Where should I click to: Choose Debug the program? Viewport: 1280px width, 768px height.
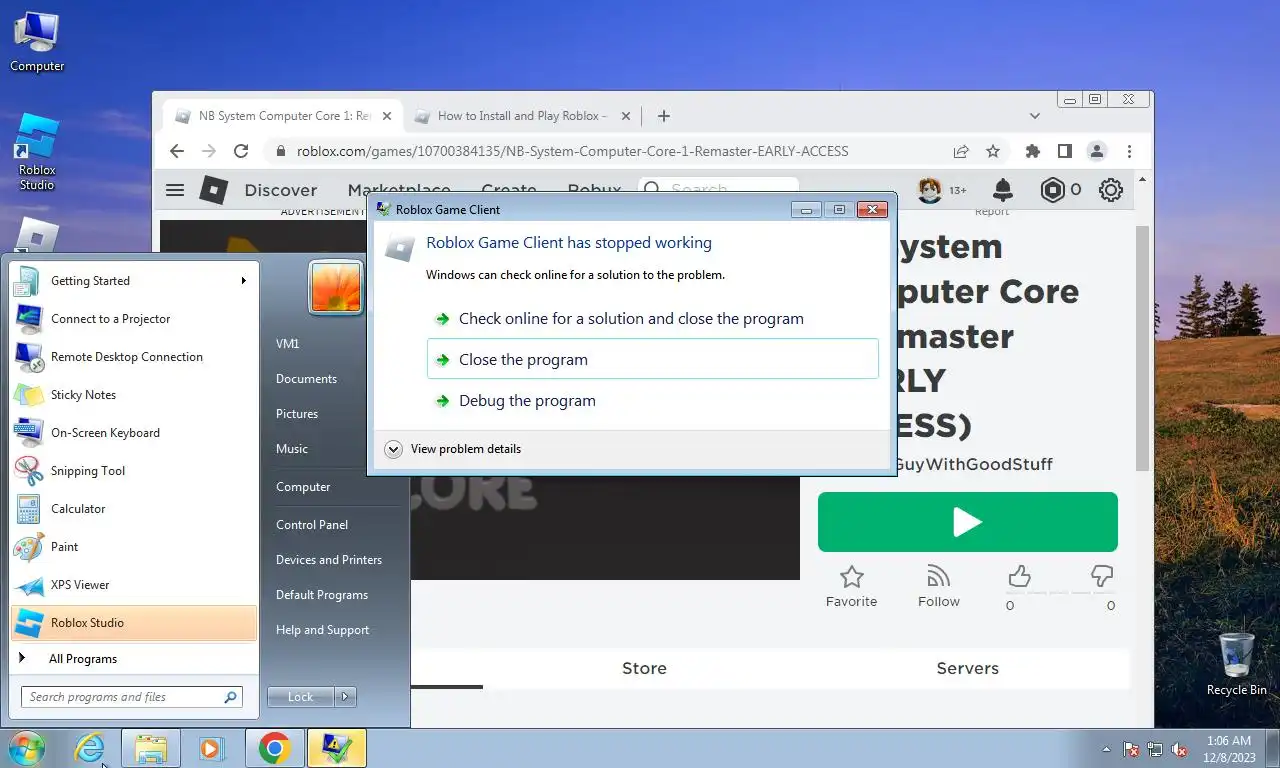pos(652,401)
